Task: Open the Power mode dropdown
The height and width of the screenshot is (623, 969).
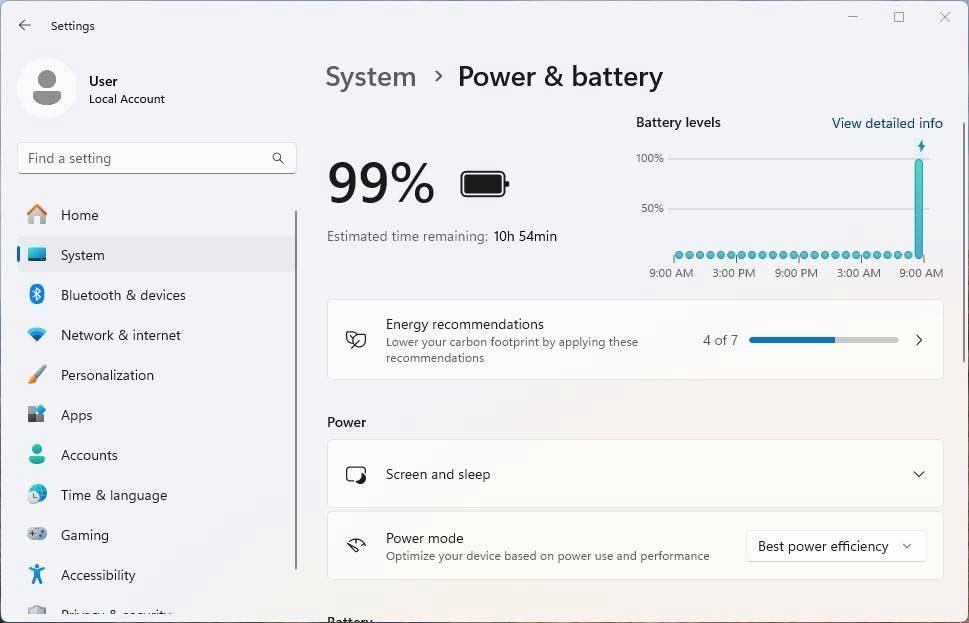Action: tap(836, 546)
